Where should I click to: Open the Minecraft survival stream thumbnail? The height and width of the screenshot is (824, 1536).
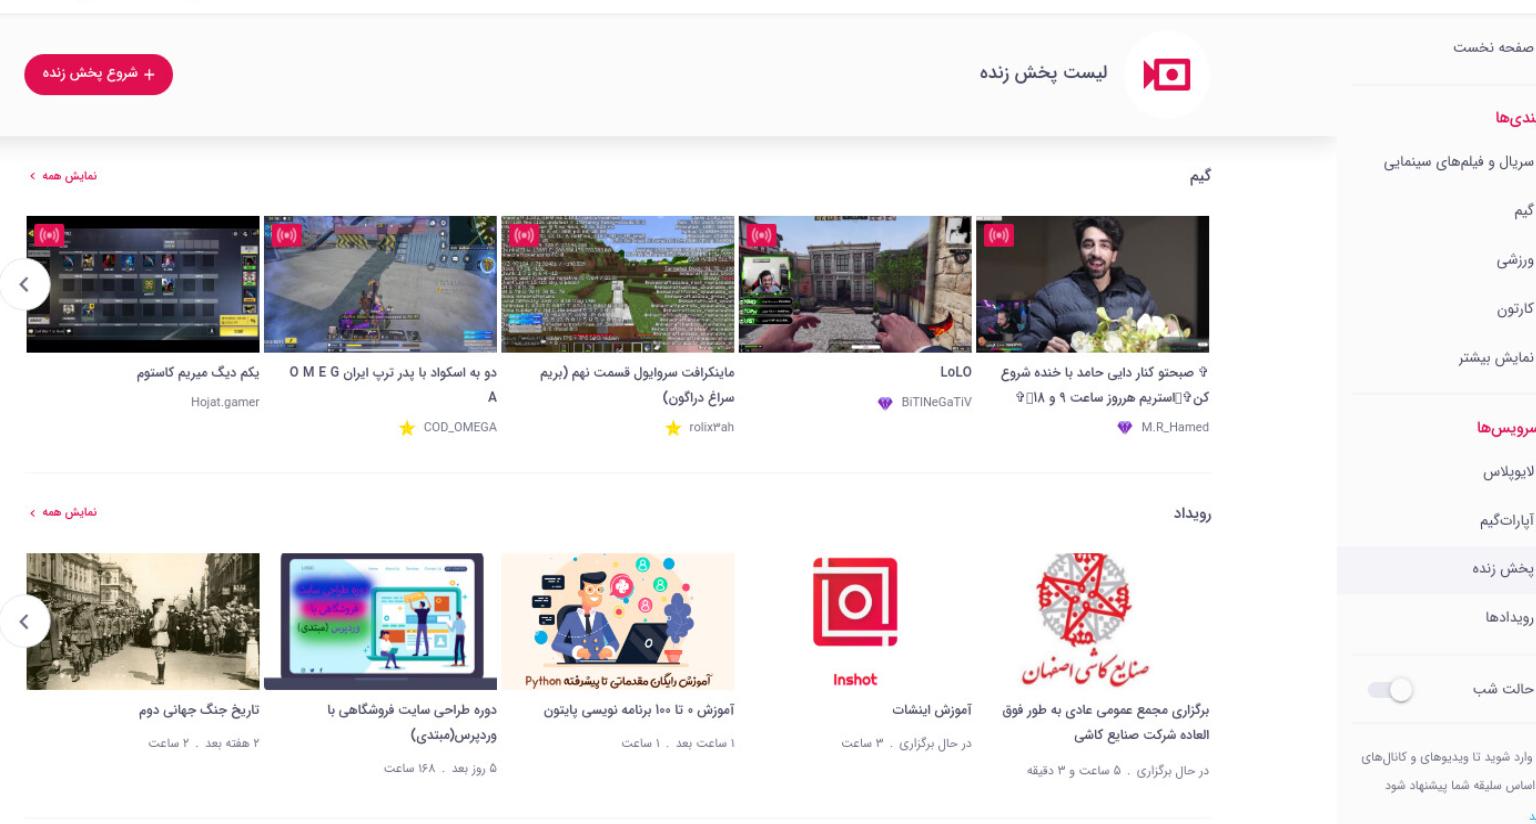(x=618, y=284)
